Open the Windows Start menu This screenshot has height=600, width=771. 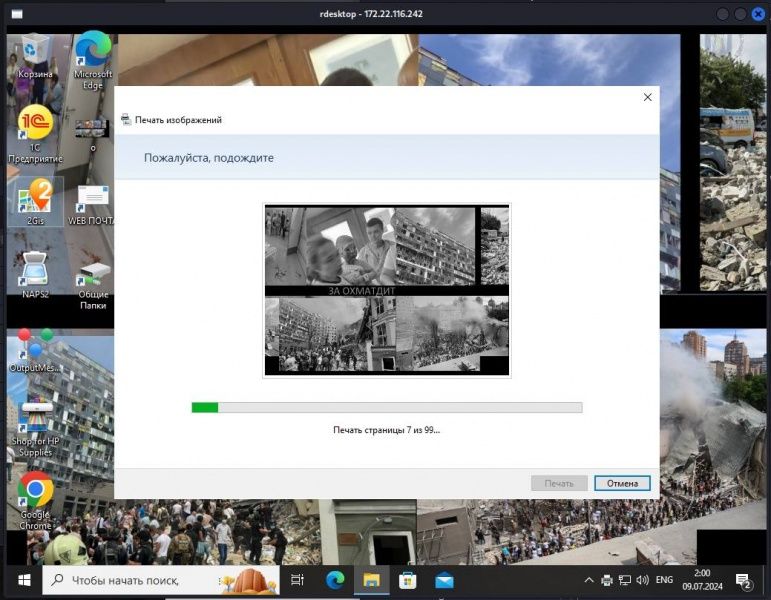(22, 580)
